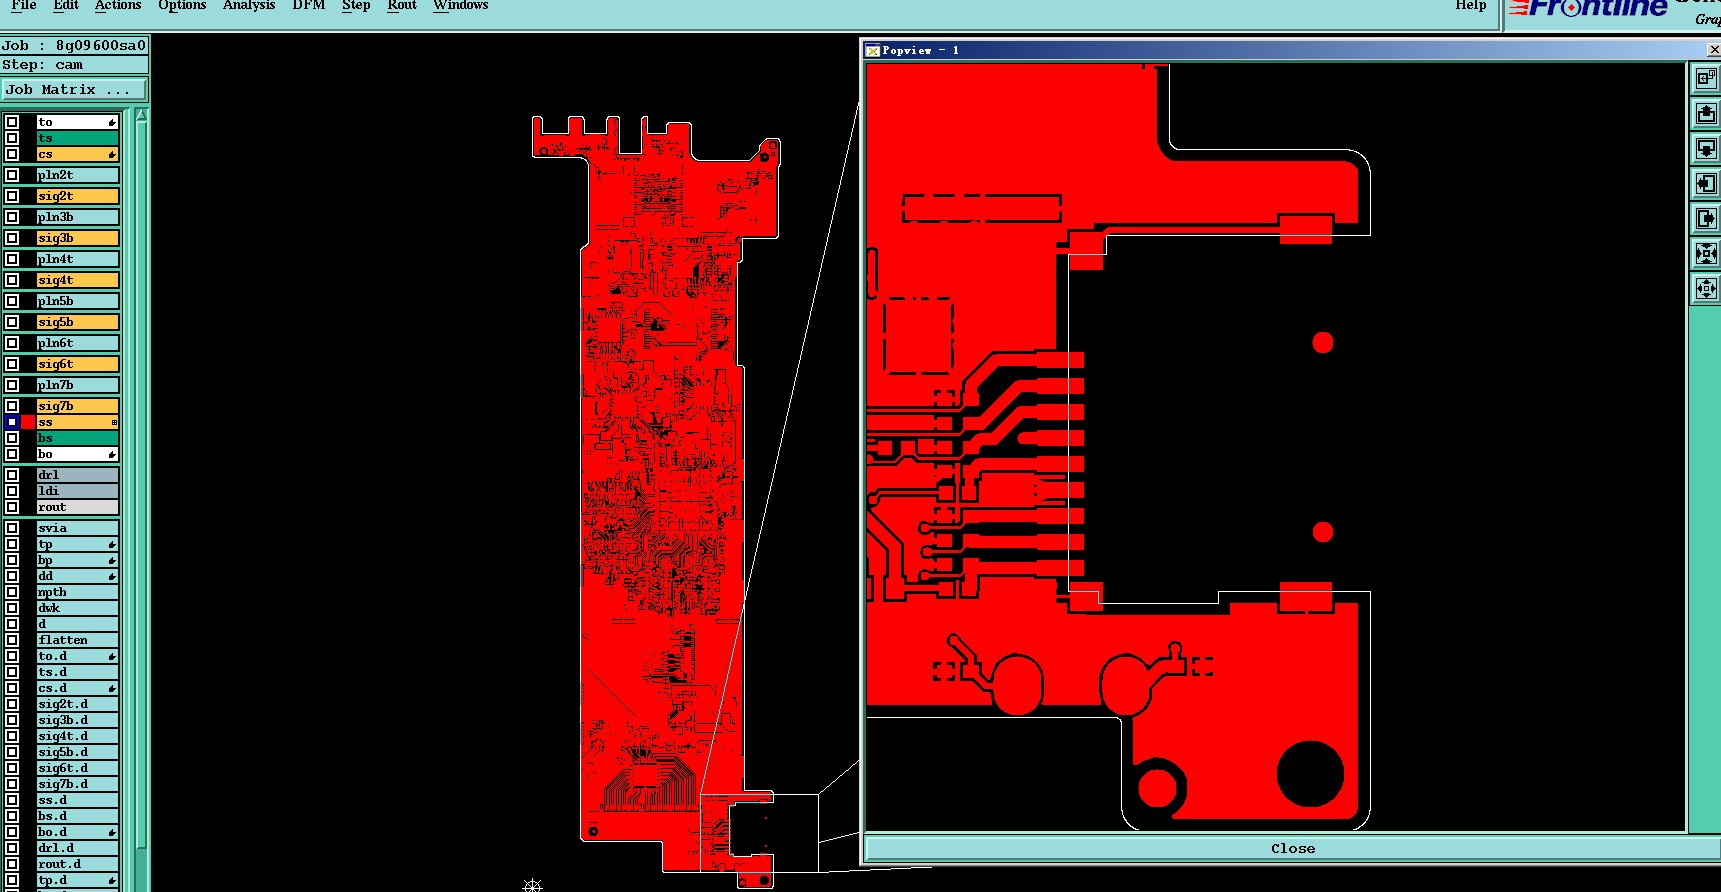The image size is (1721, 892).
Task: Click the hand marker on the 'tp' layer
Action: (x=112, y=544)
